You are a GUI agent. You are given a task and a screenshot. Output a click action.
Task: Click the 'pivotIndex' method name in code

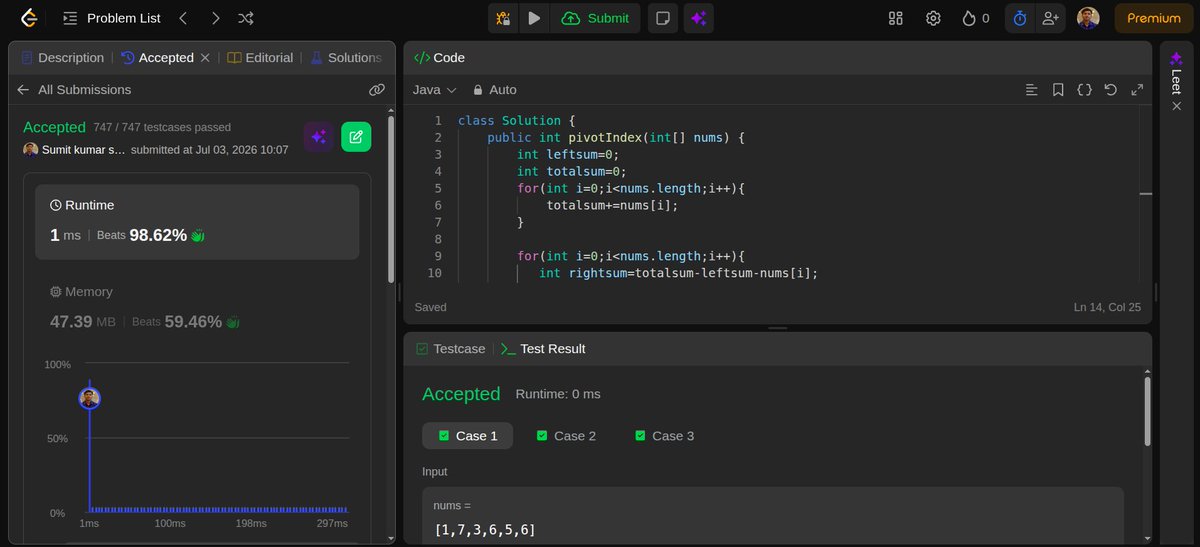coord(606,137)
